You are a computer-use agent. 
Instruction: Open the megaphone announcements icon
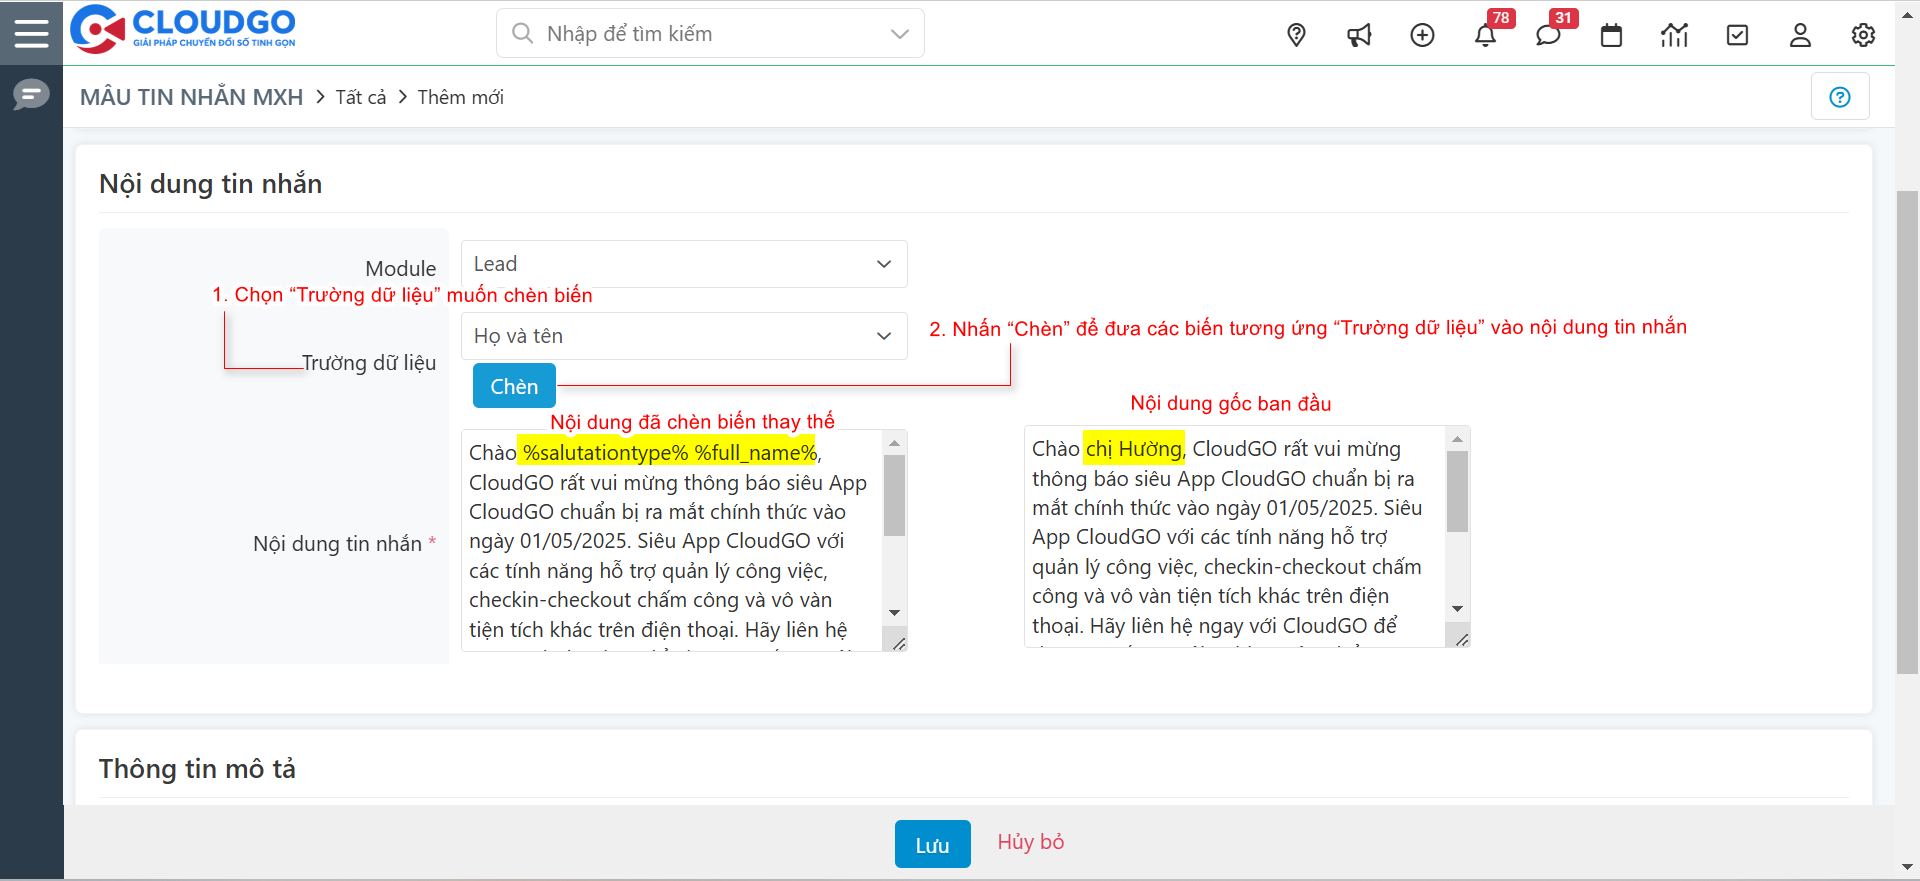(1359, 35)
